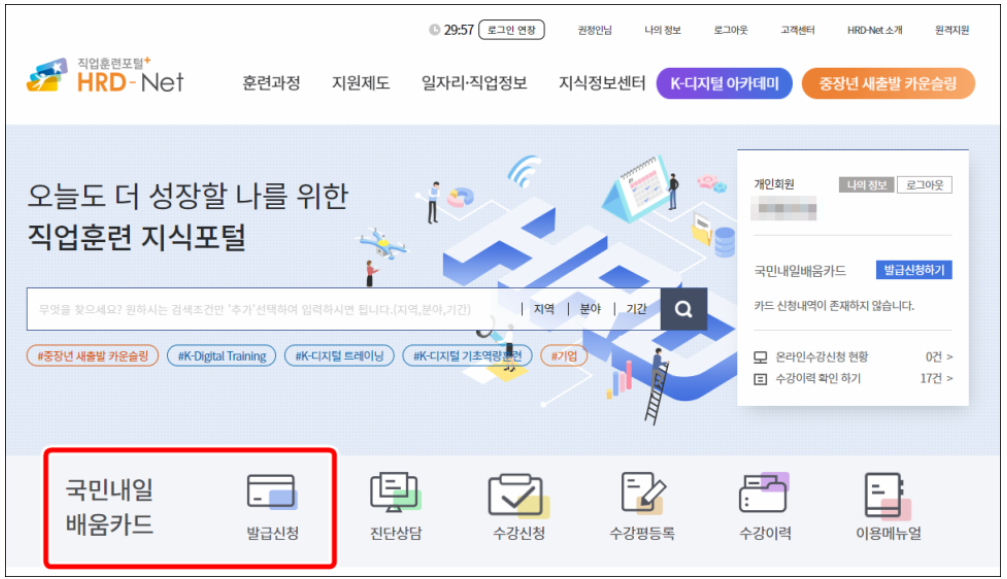Open 온라인수강신청 현황 0건 row

point(853,357)
